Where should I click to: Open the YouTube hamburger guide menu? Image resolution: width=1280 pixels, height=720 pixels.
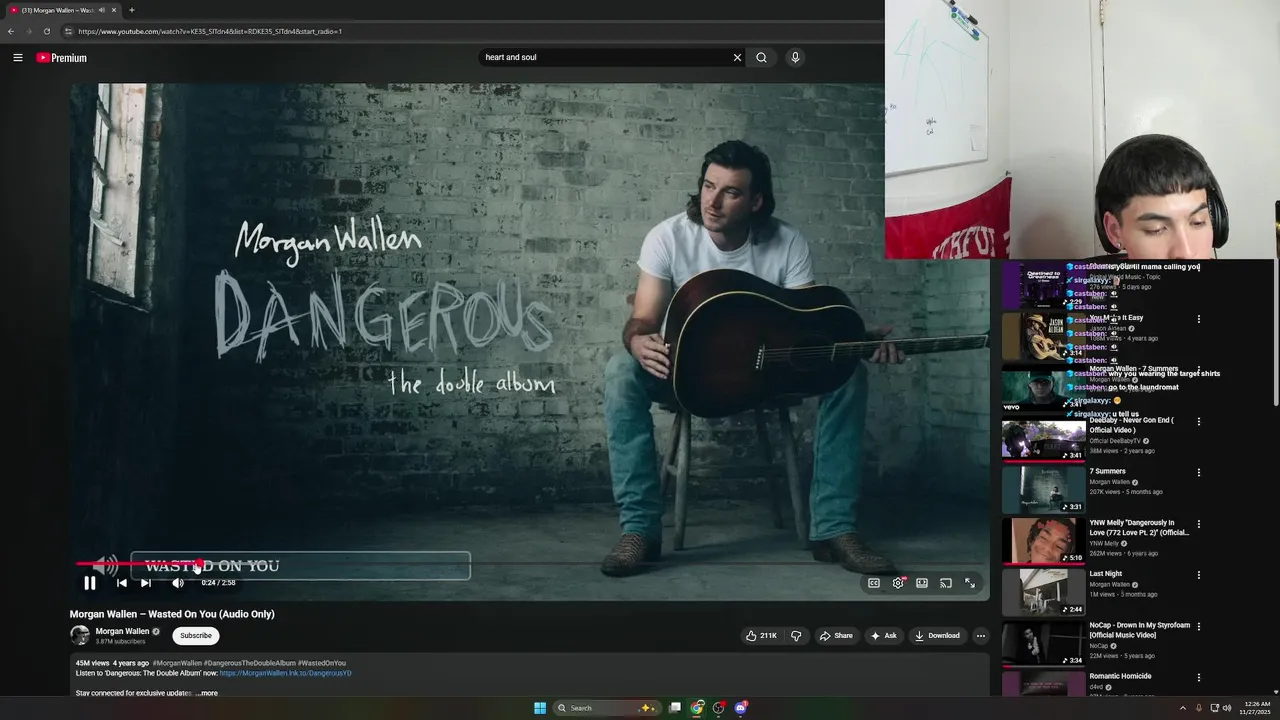pyautogui.click(x=17, y=57)
